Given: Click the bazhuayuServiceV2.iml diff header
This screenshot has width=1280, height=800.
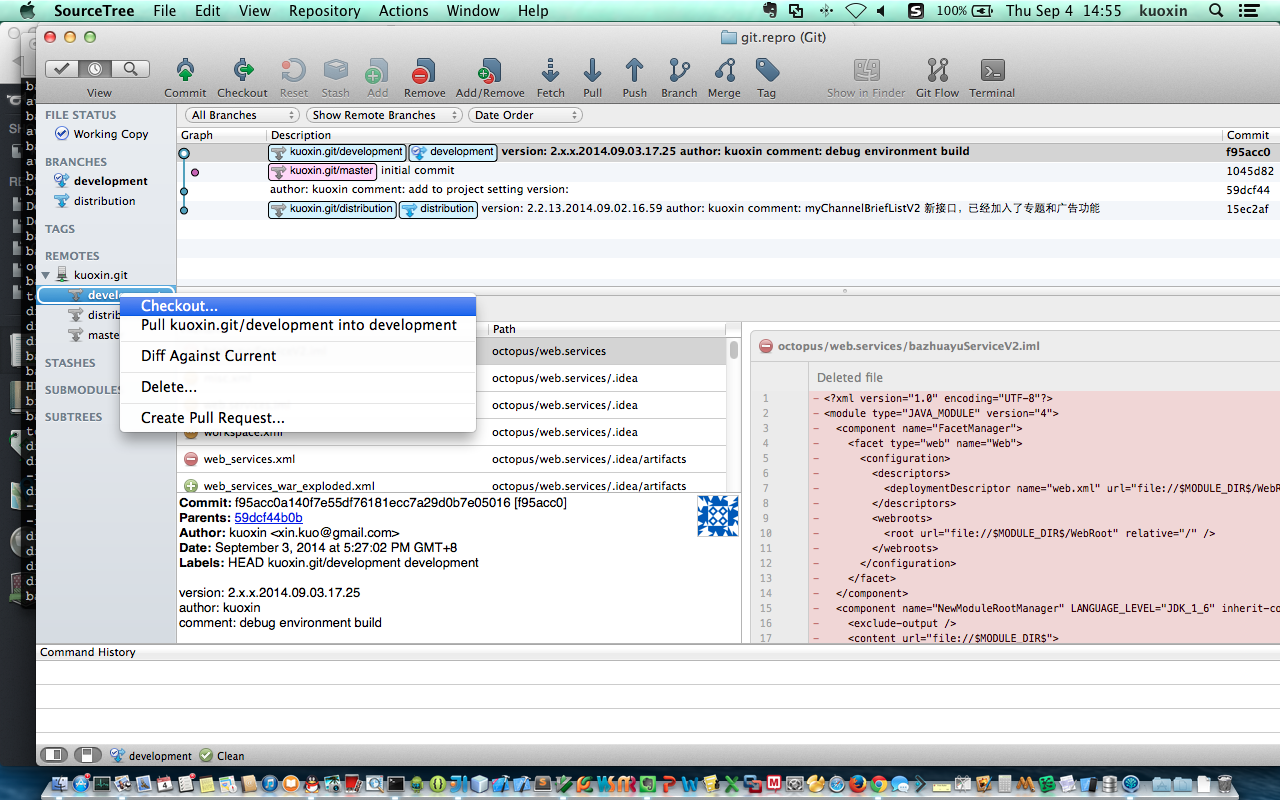Looking at the screenshot, I should click(1016, 346).
